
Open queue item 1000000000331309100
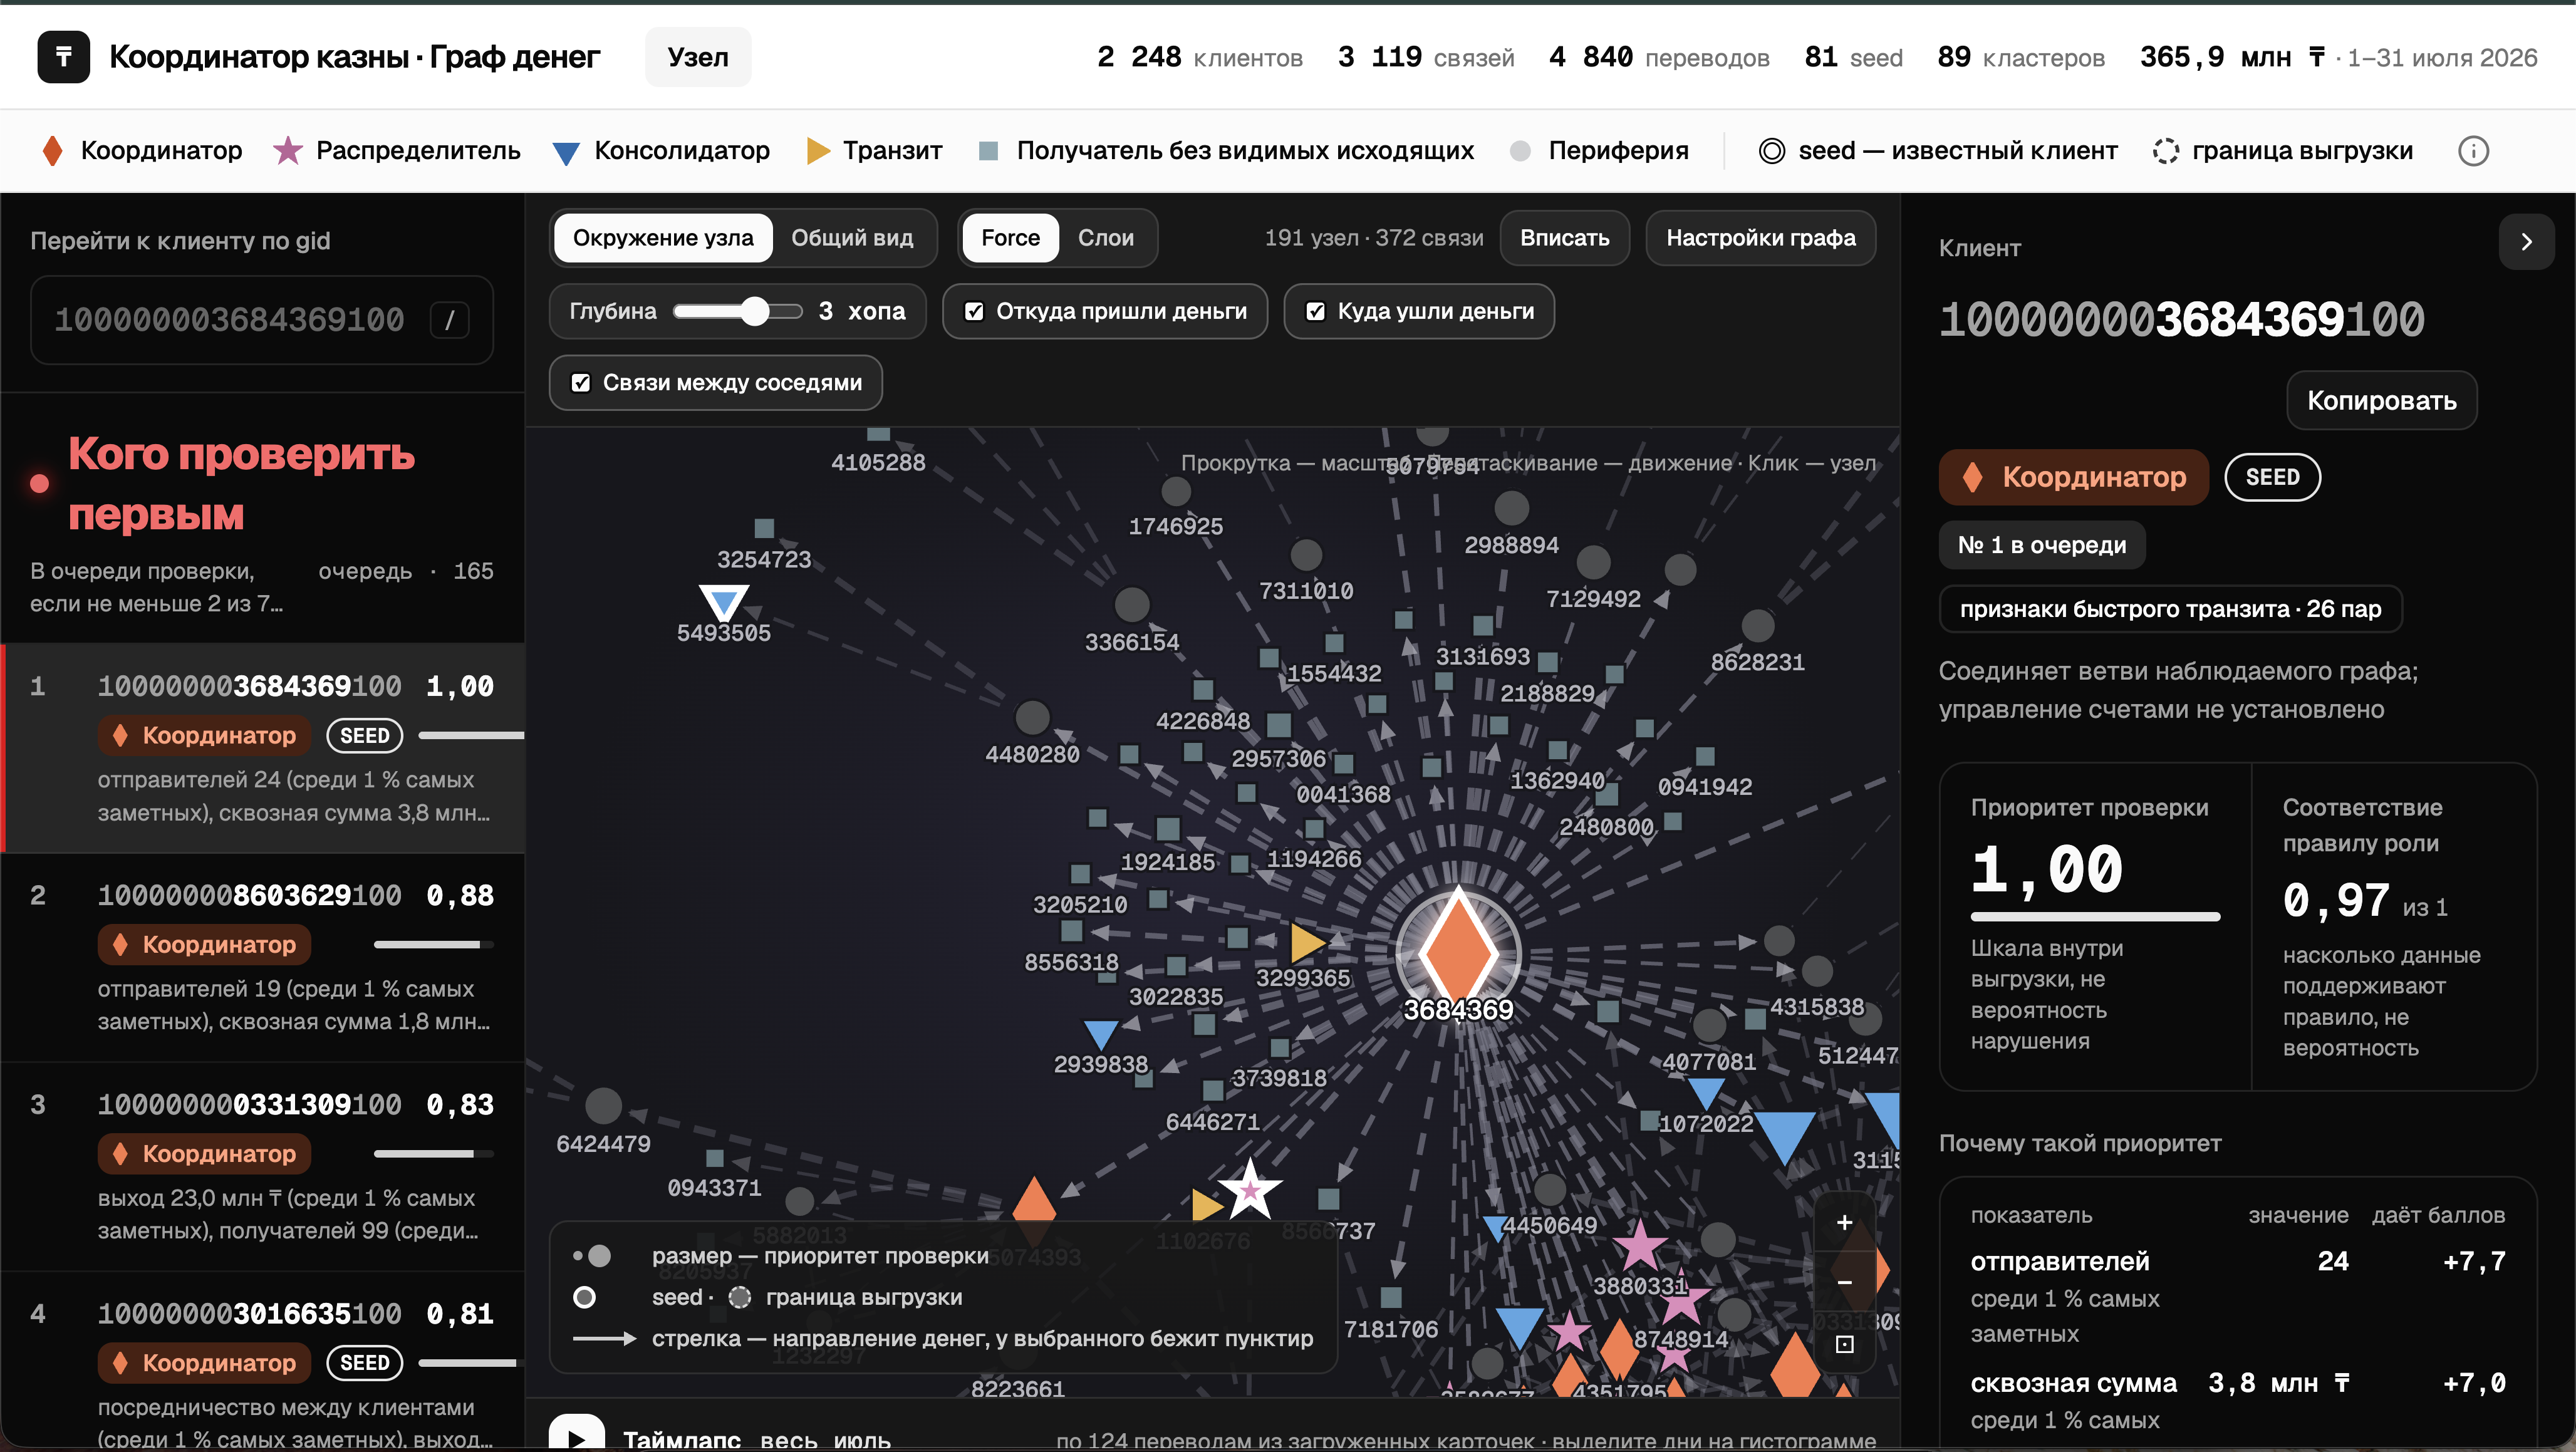click(263, 1167)
